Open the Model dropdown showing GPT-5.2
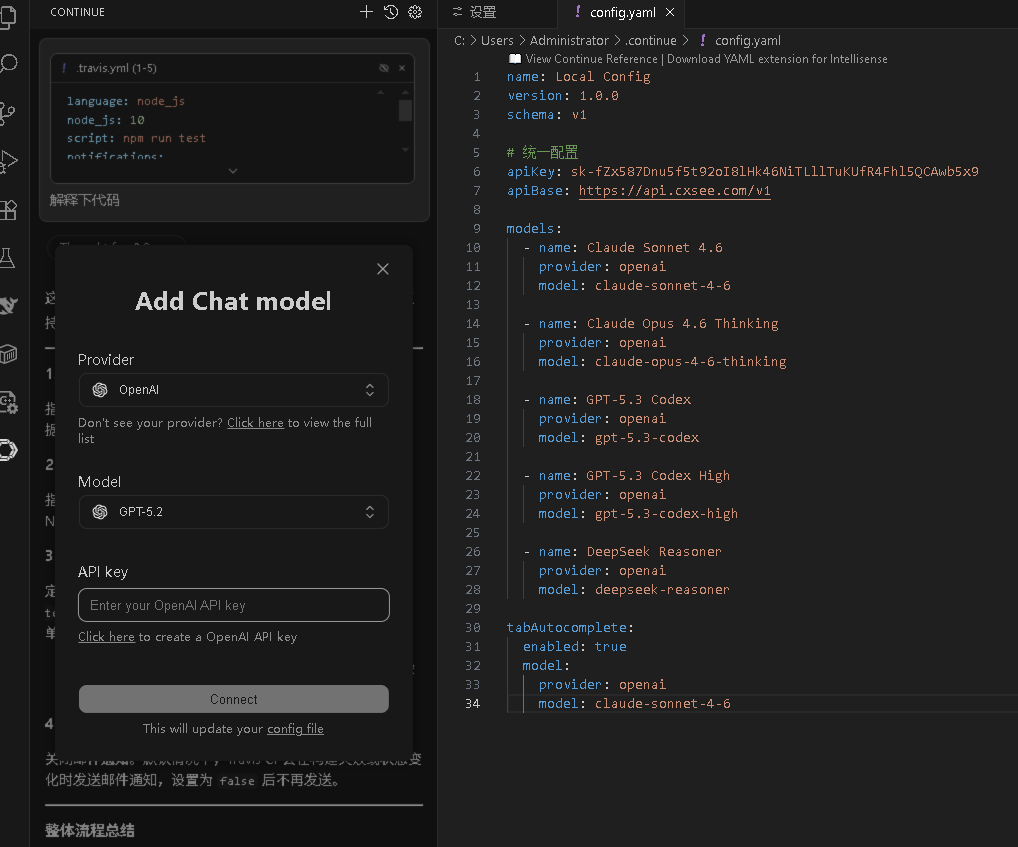This screenshot has width=1018, height=847. point(233,512)
